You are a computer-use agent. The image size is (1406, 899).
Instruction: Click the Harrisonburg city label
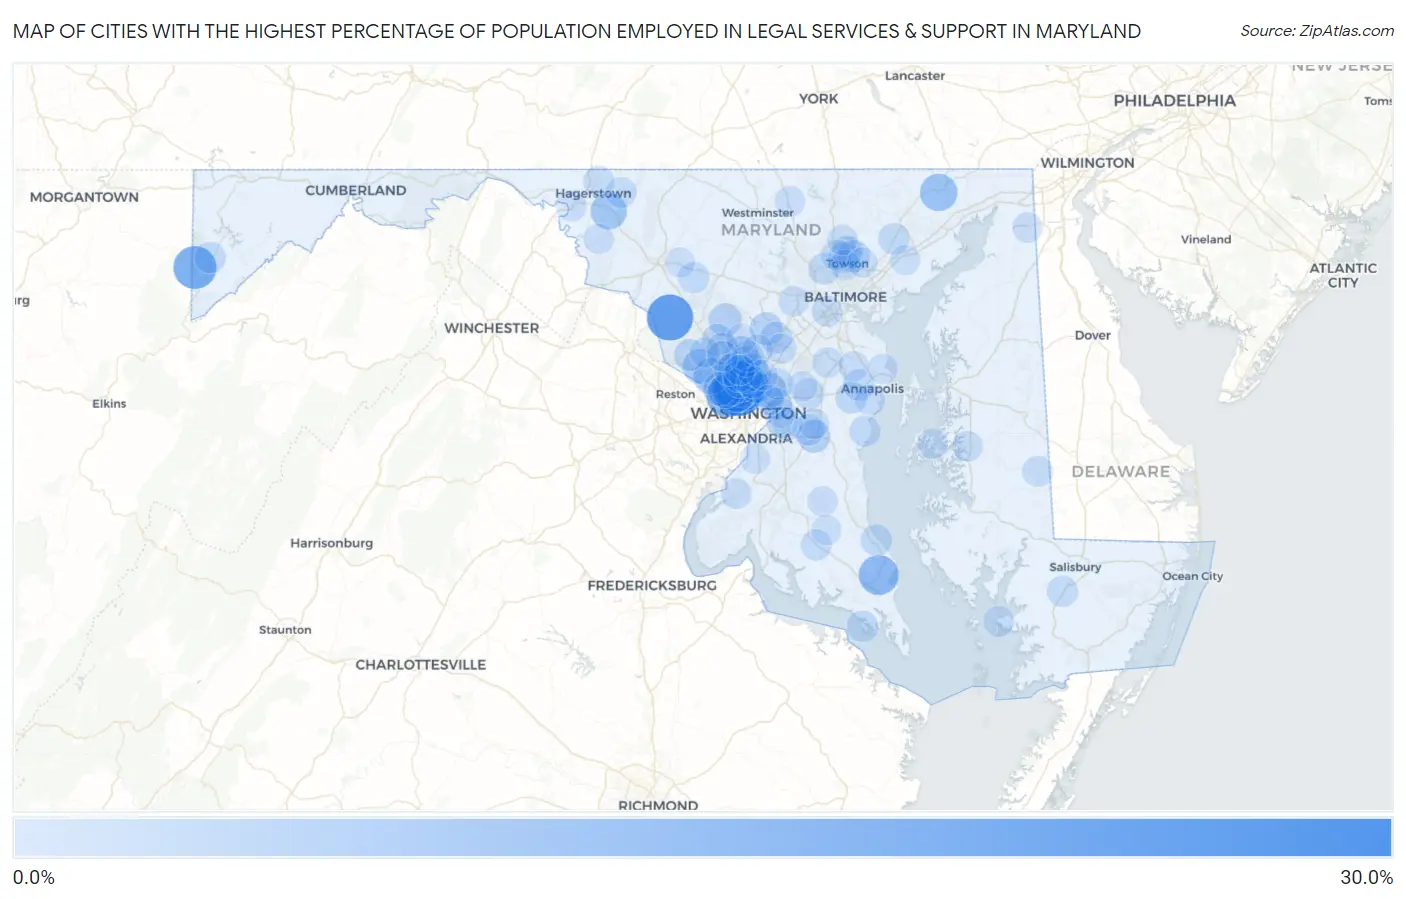pos(331,543)
